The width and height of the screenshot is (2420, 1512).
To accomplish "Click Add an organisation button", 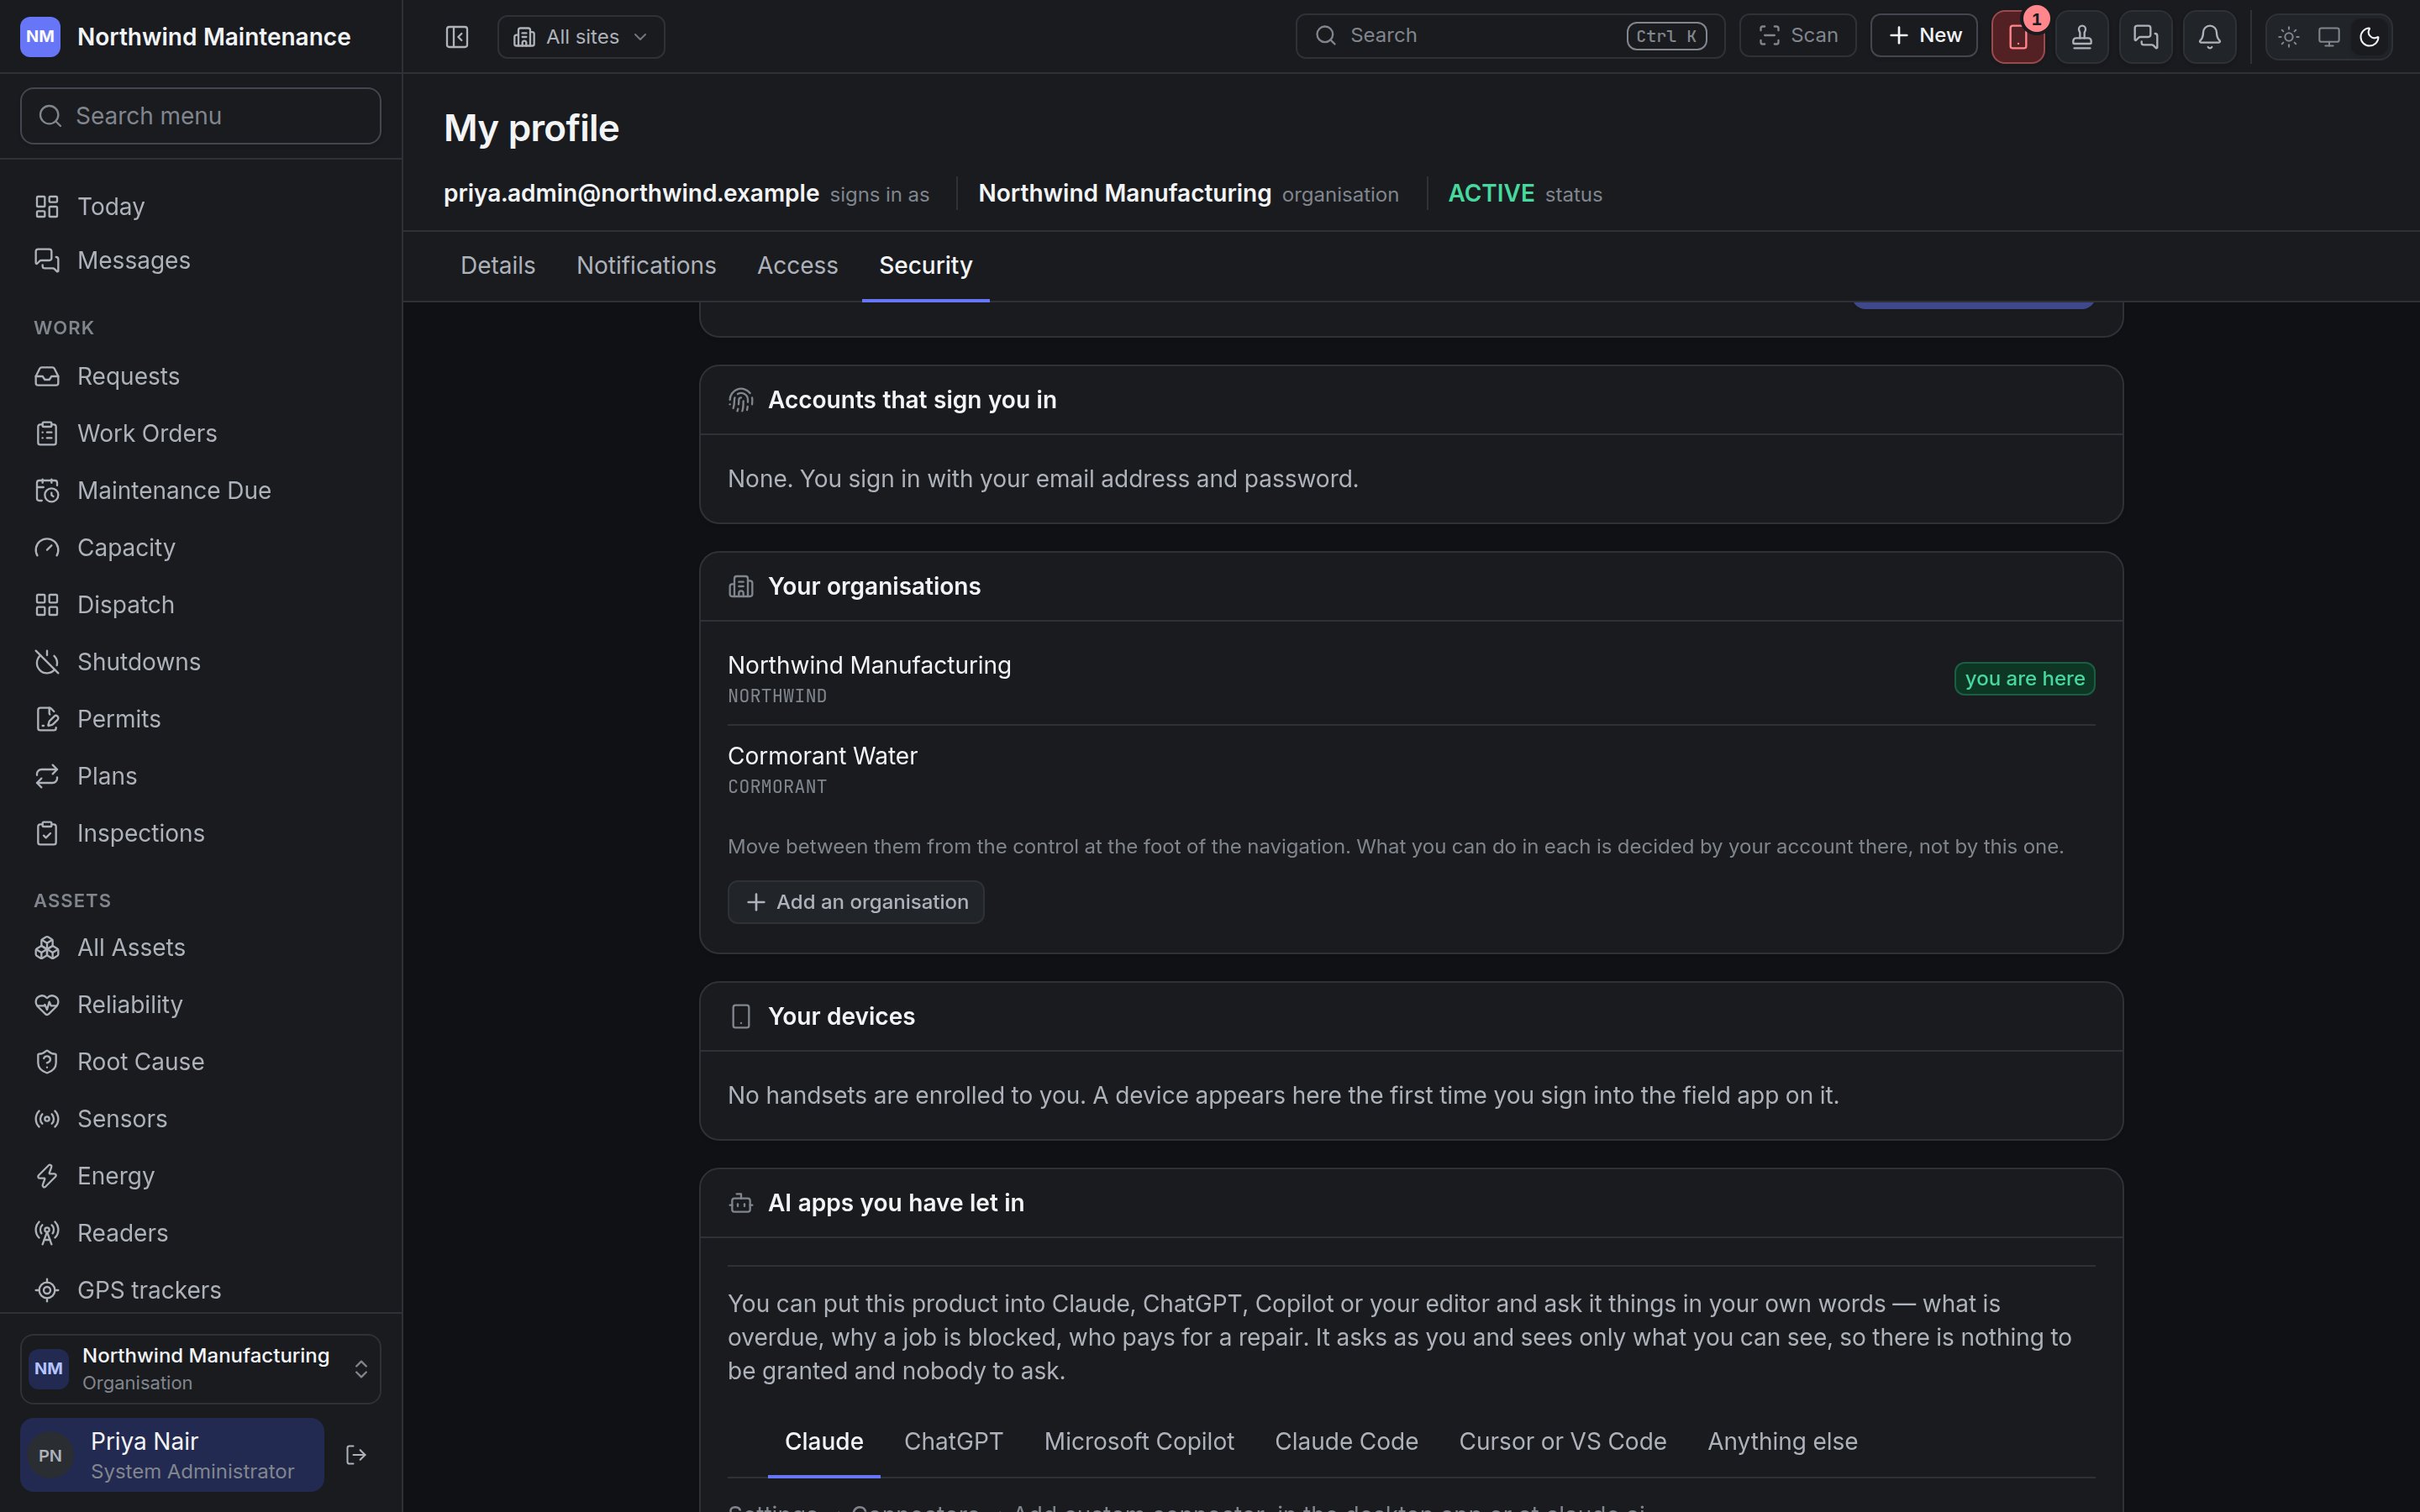I will pos(856,902).
